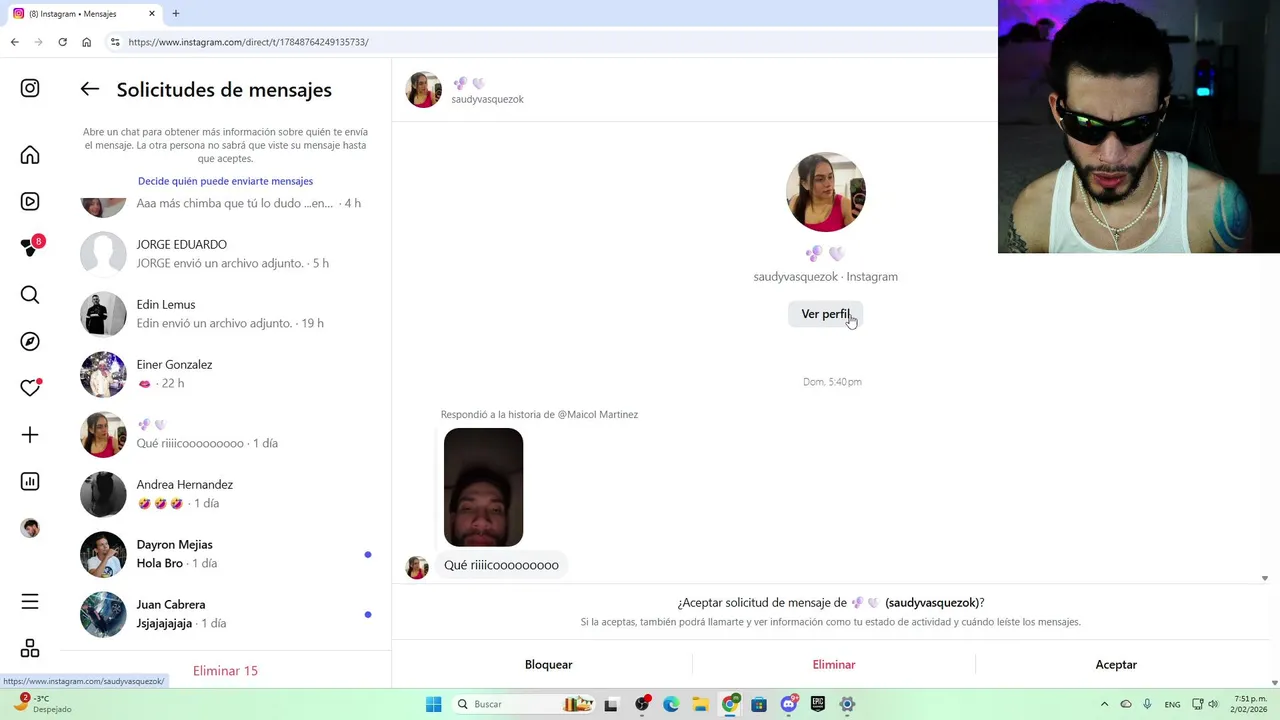Click sender avatar beside the message
The image size is (1280, 720).
coord(417,568)
